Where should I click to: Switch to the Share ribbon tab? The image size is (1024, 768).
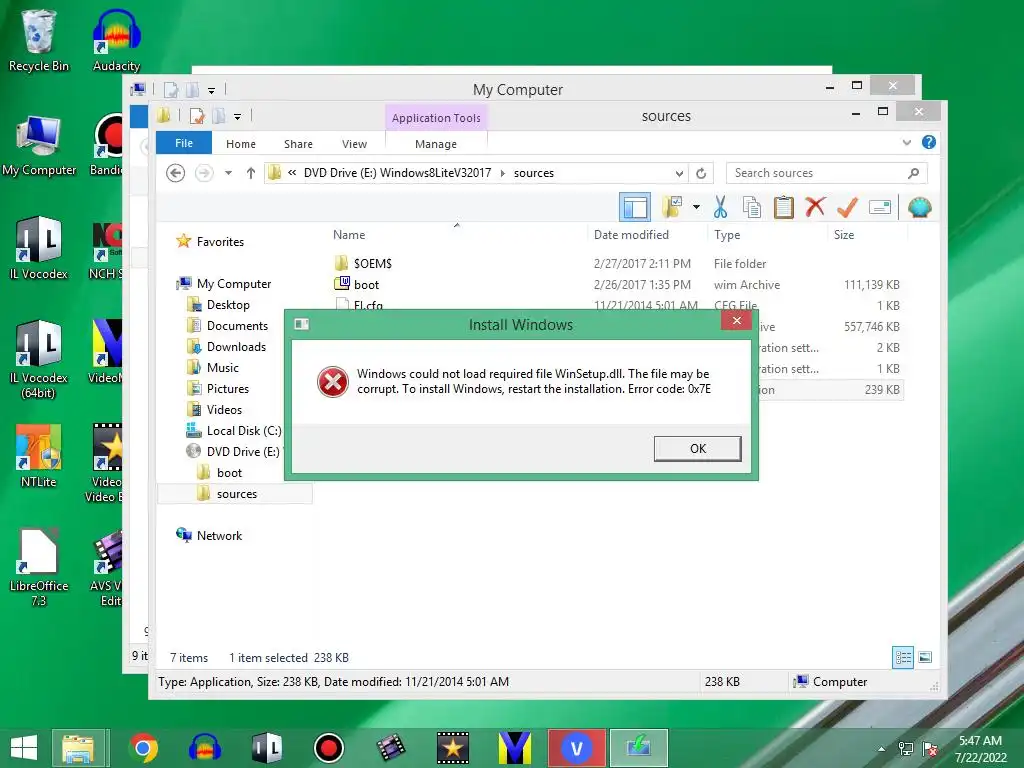pyautogui.click(x=298, y=144)
